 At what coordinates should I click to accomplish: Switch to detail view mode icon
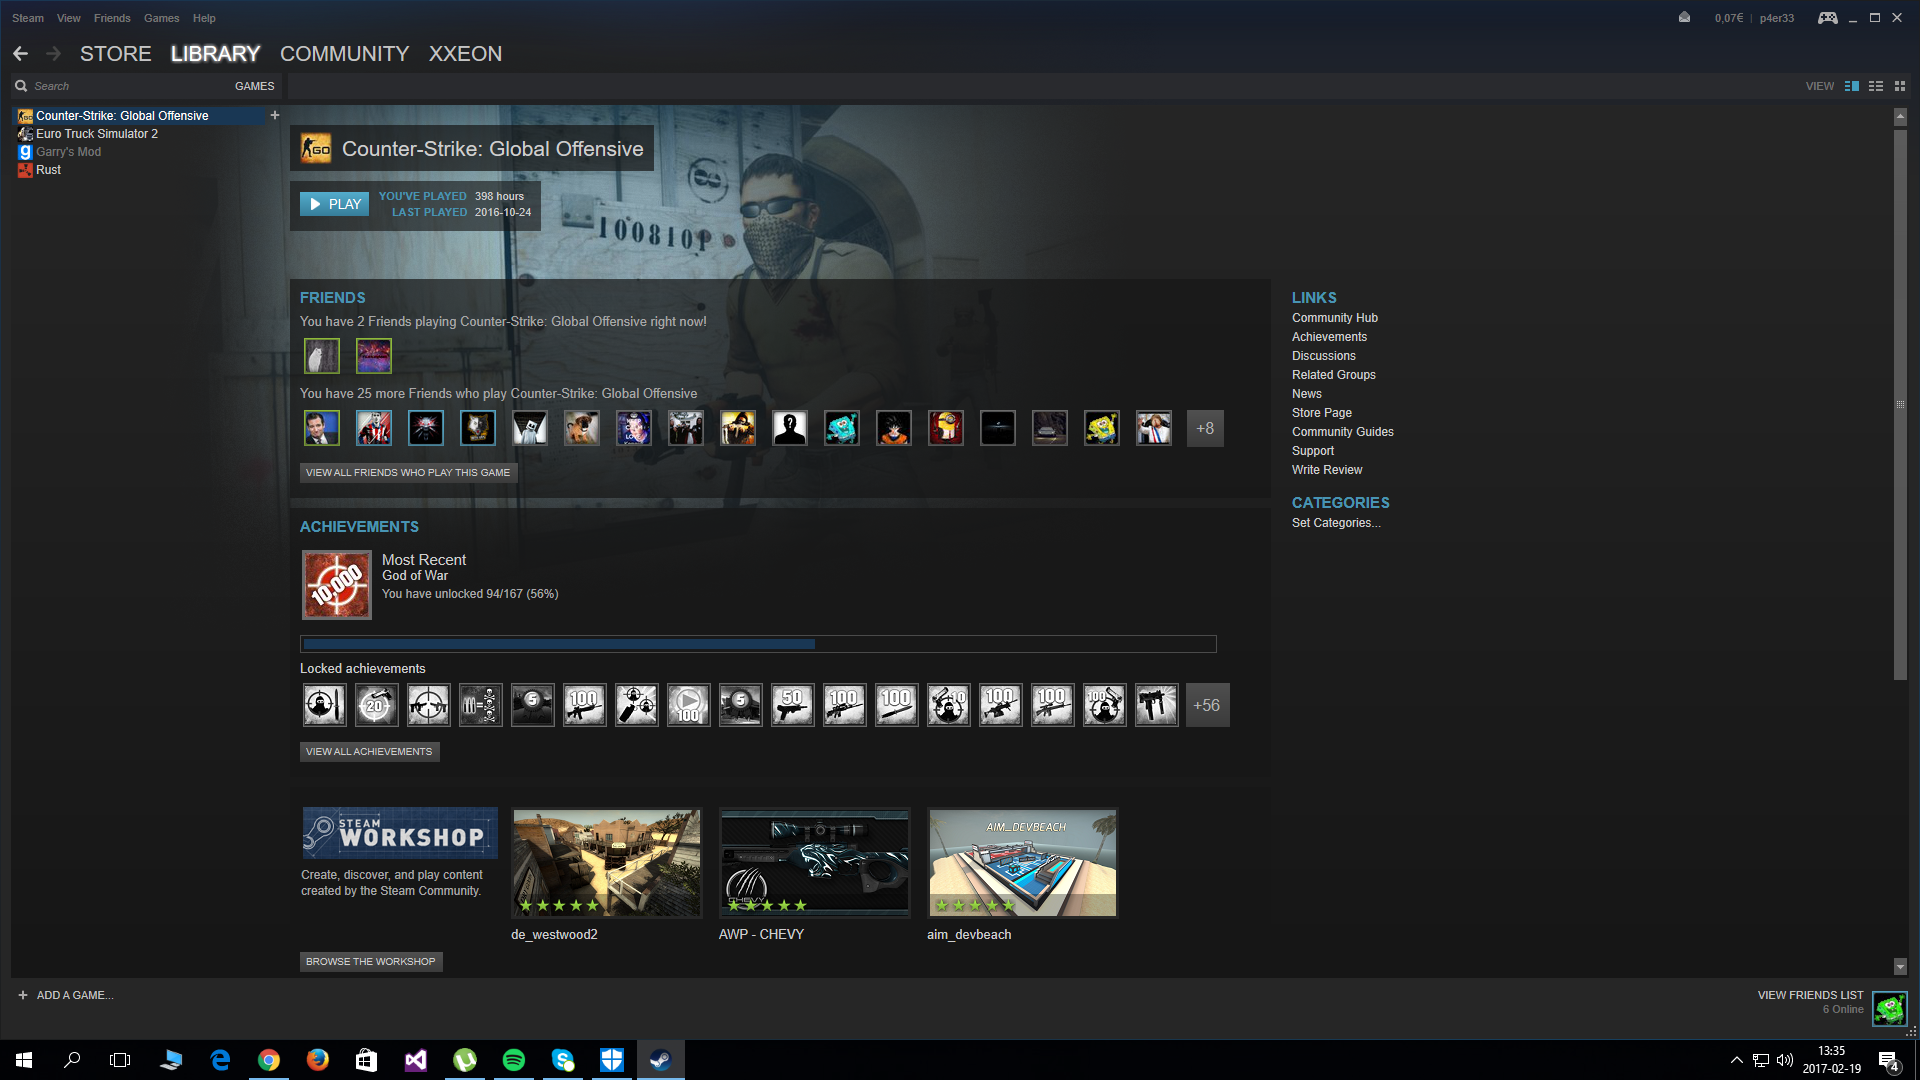[1852, 86]
